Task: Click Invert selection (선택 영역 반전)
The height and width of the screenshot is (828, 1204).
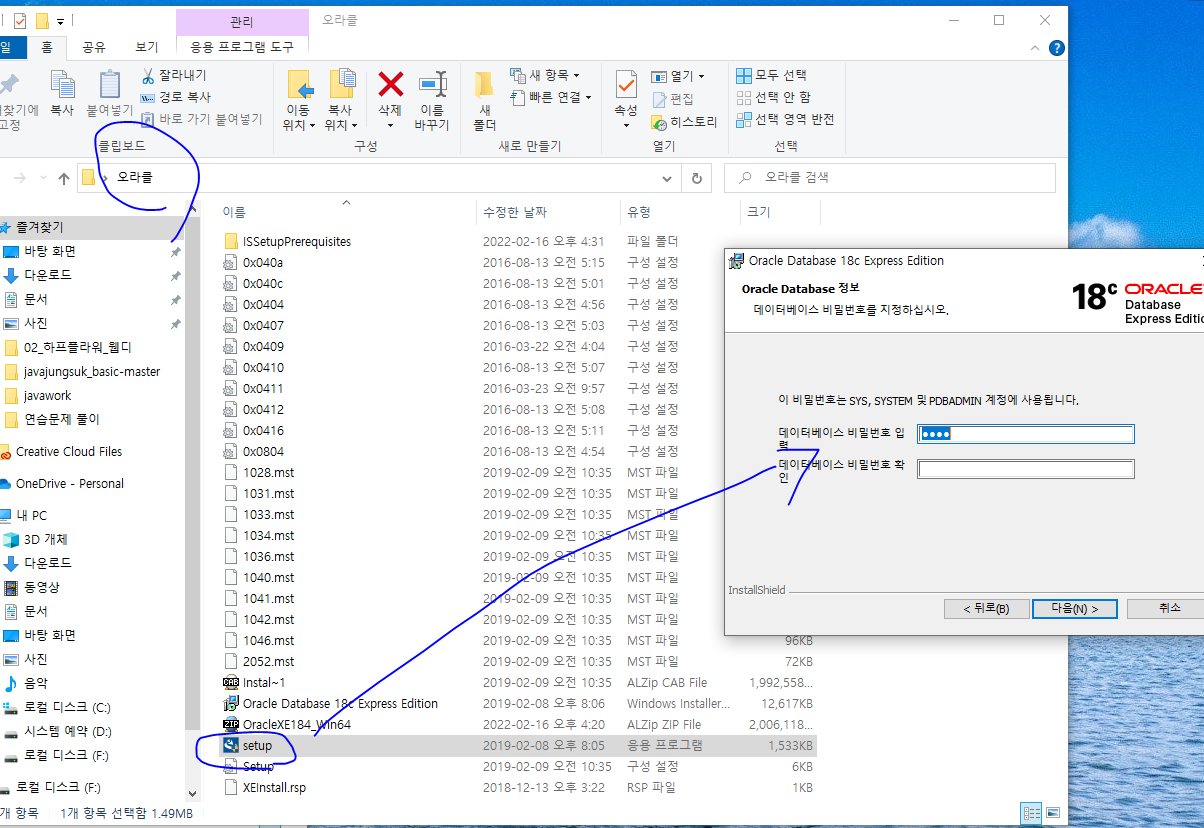Action: coord(785,119)
